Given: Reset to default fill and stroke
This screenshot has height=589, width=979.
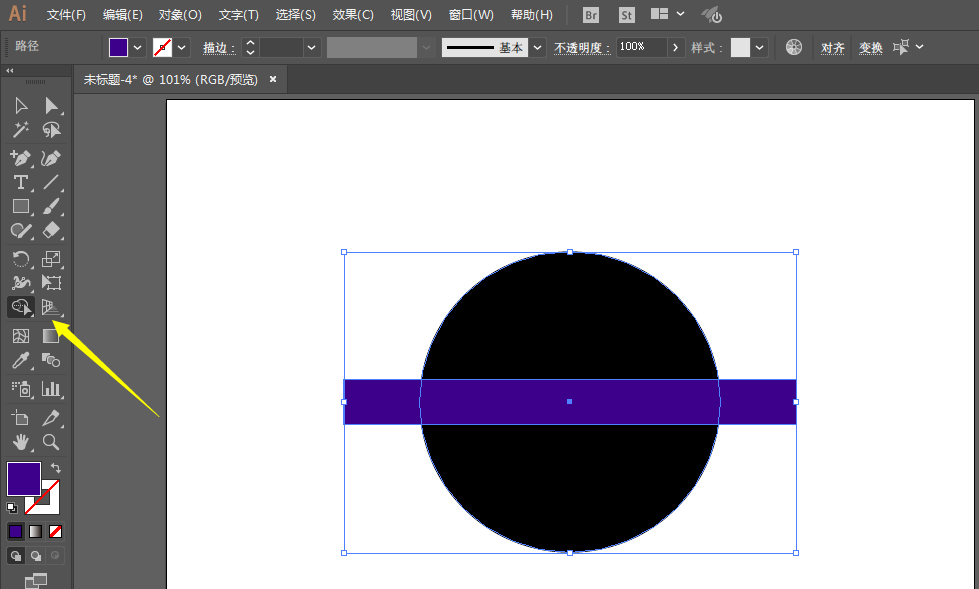Looking at the screenshot, I should click(12, 508).
